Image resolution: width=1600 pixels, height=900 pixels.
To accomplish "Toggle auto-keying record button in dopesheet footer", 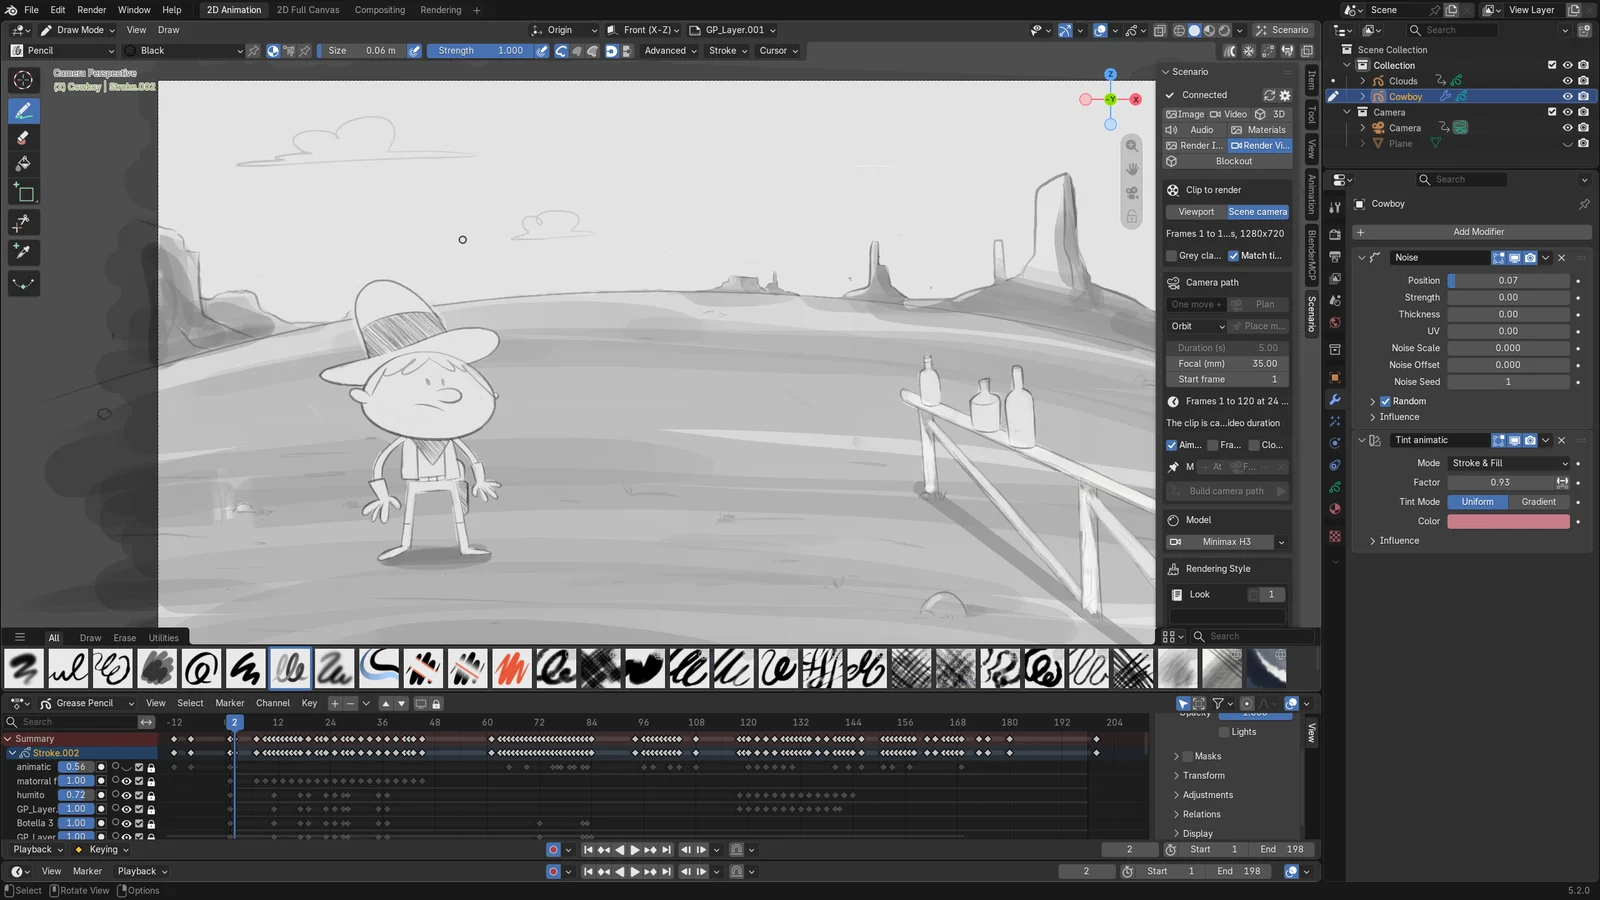I will click(553, 850).
